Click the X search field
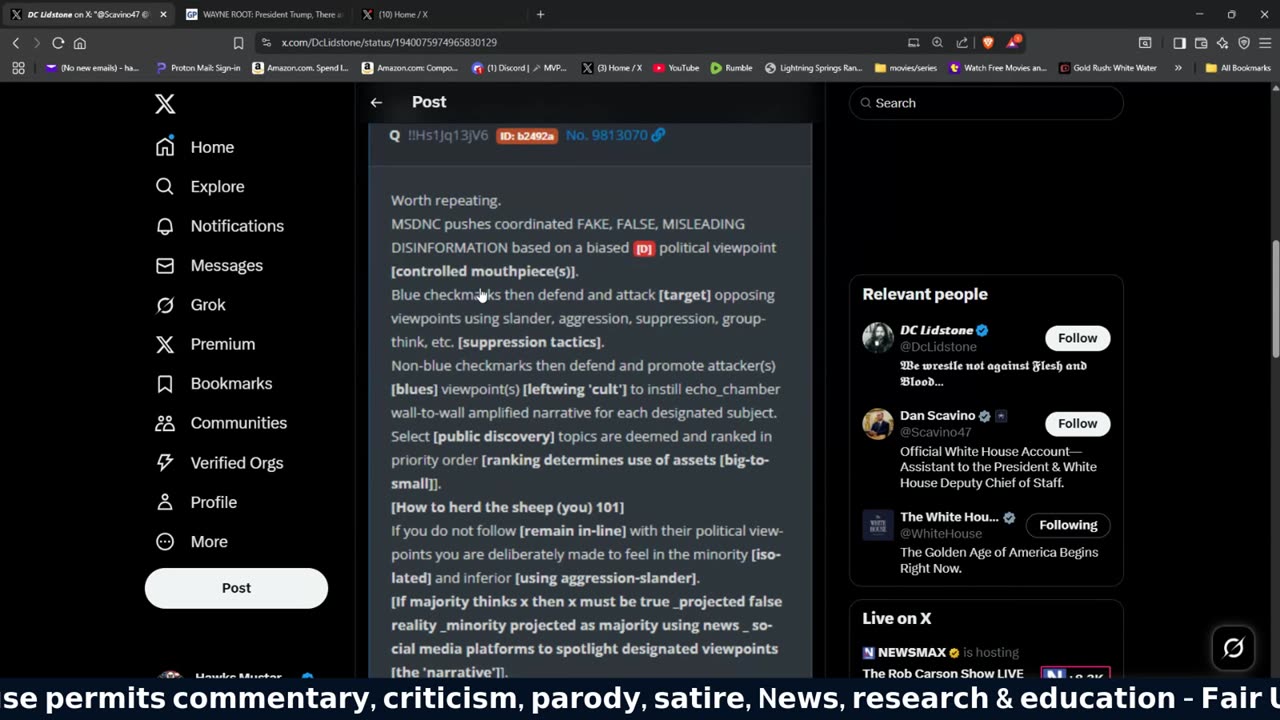Viewport: 1280px width, 720px height. click(986, 103)
